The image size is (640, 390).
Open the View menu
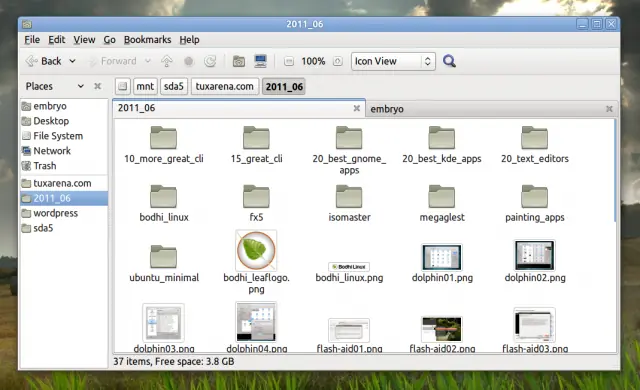(x=84, y=40)
